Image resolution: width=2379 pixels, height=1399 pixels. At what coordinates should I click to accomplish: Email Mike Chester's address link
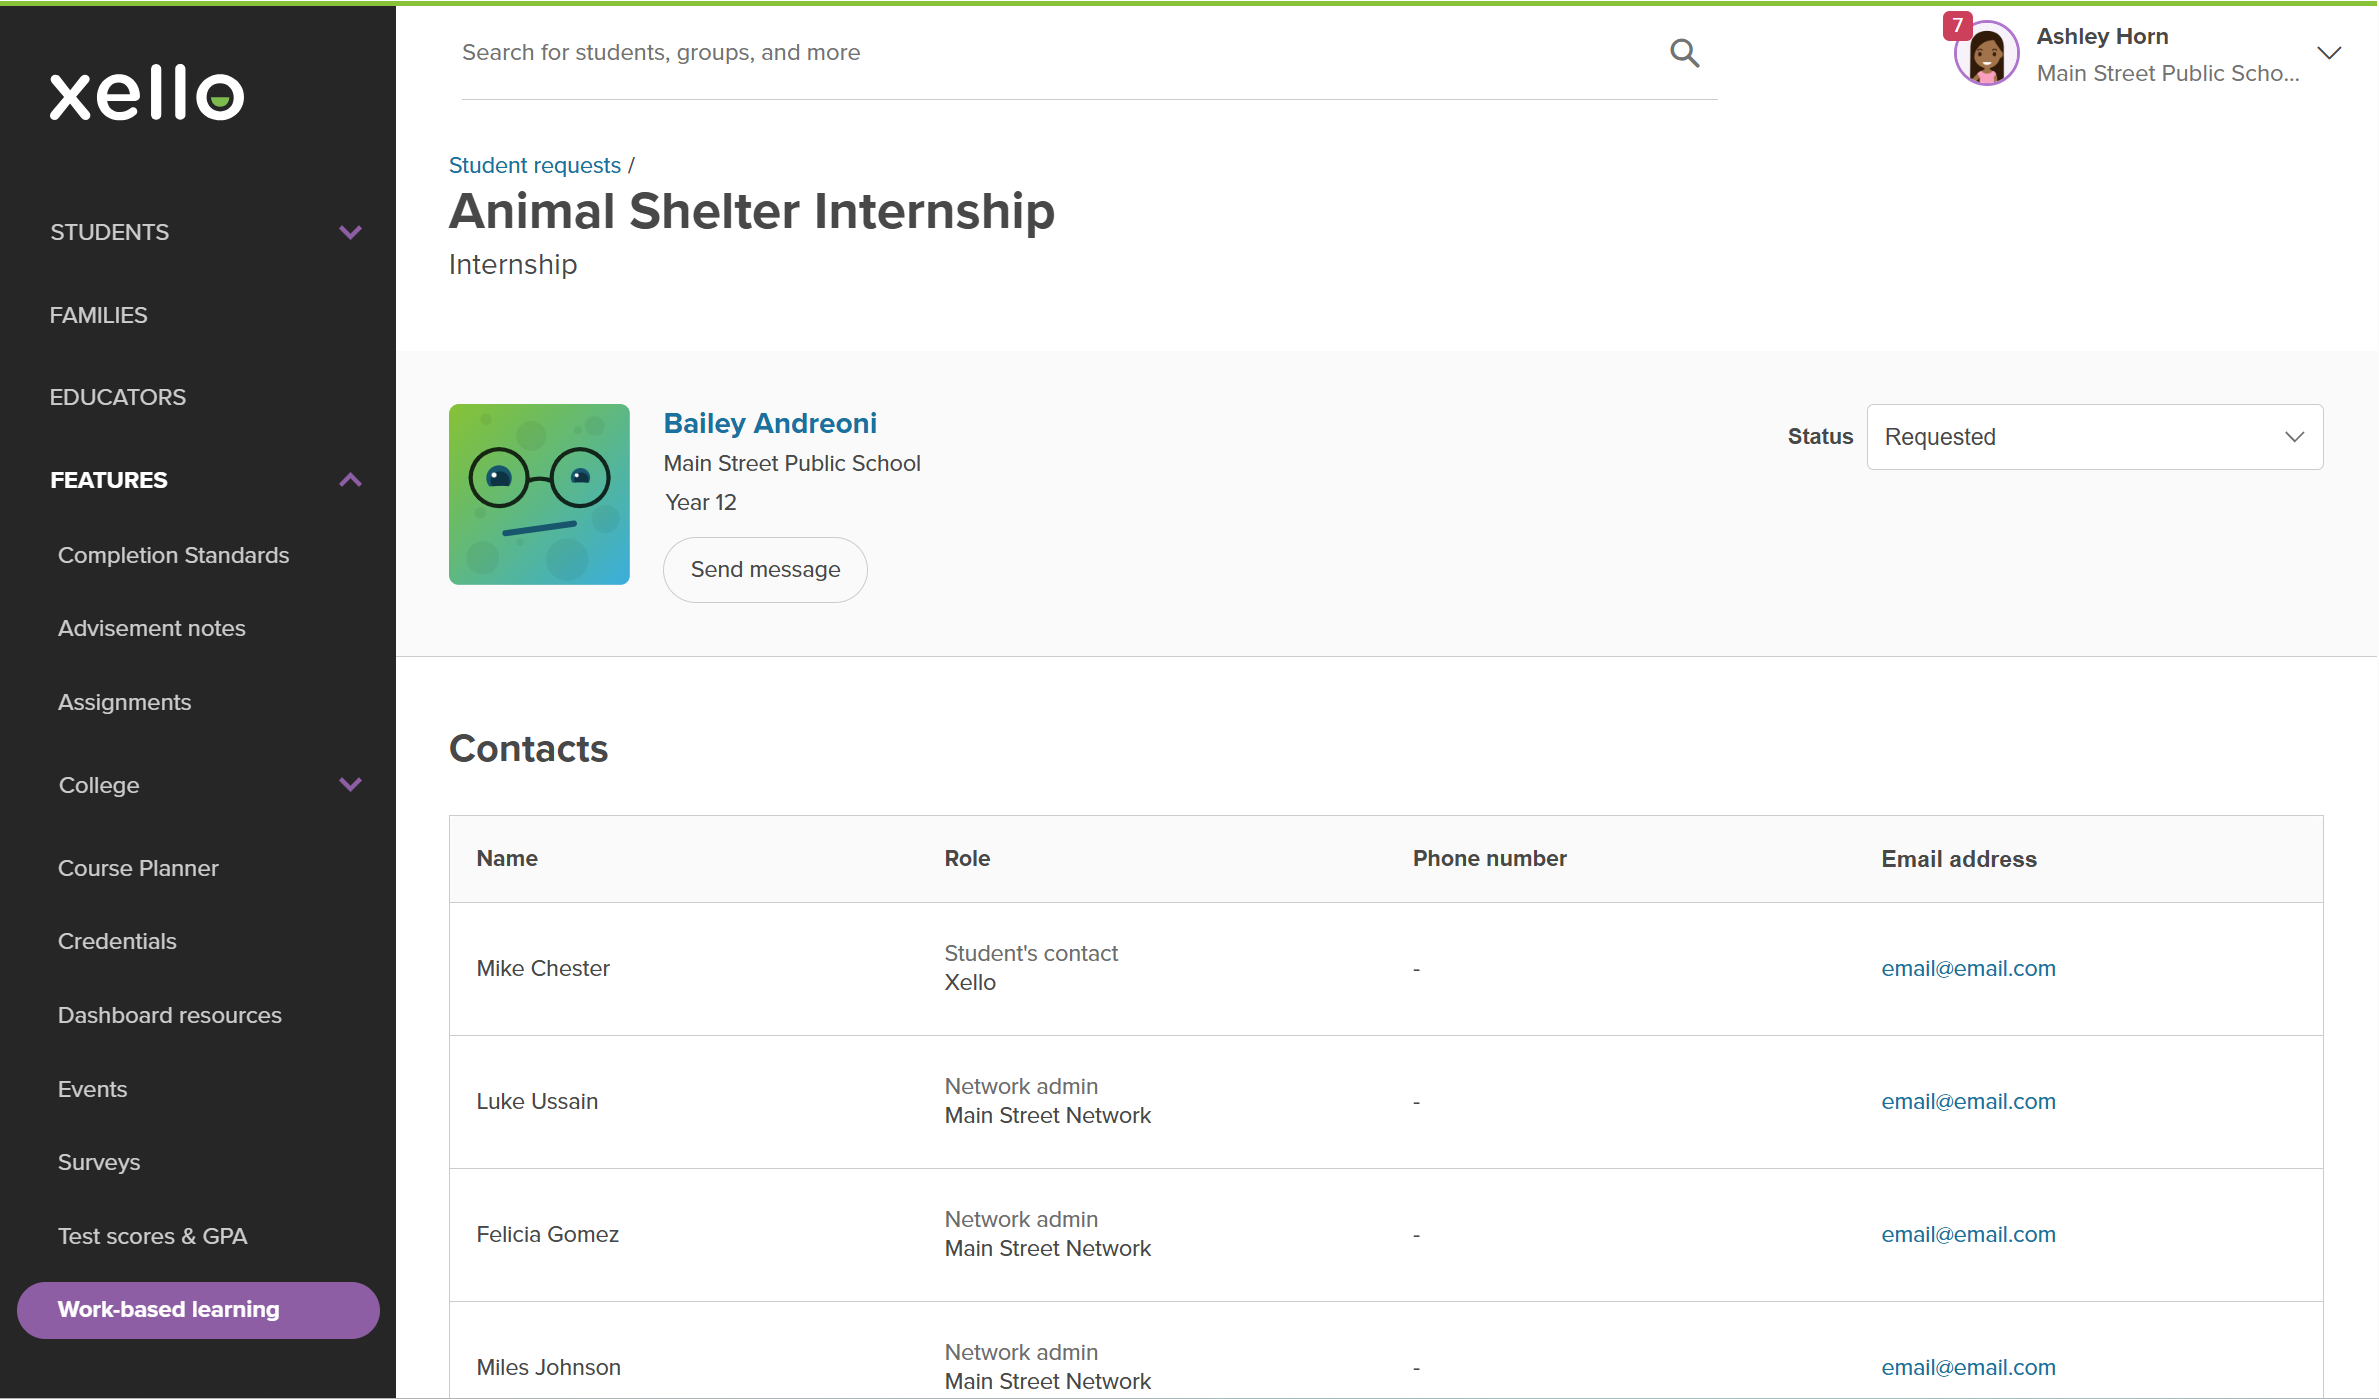[1967, 968]
